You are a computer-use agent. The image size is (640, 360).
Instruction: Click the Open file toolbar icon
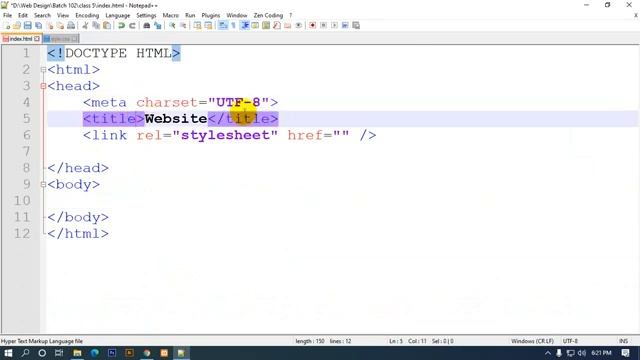click(17, 25)
